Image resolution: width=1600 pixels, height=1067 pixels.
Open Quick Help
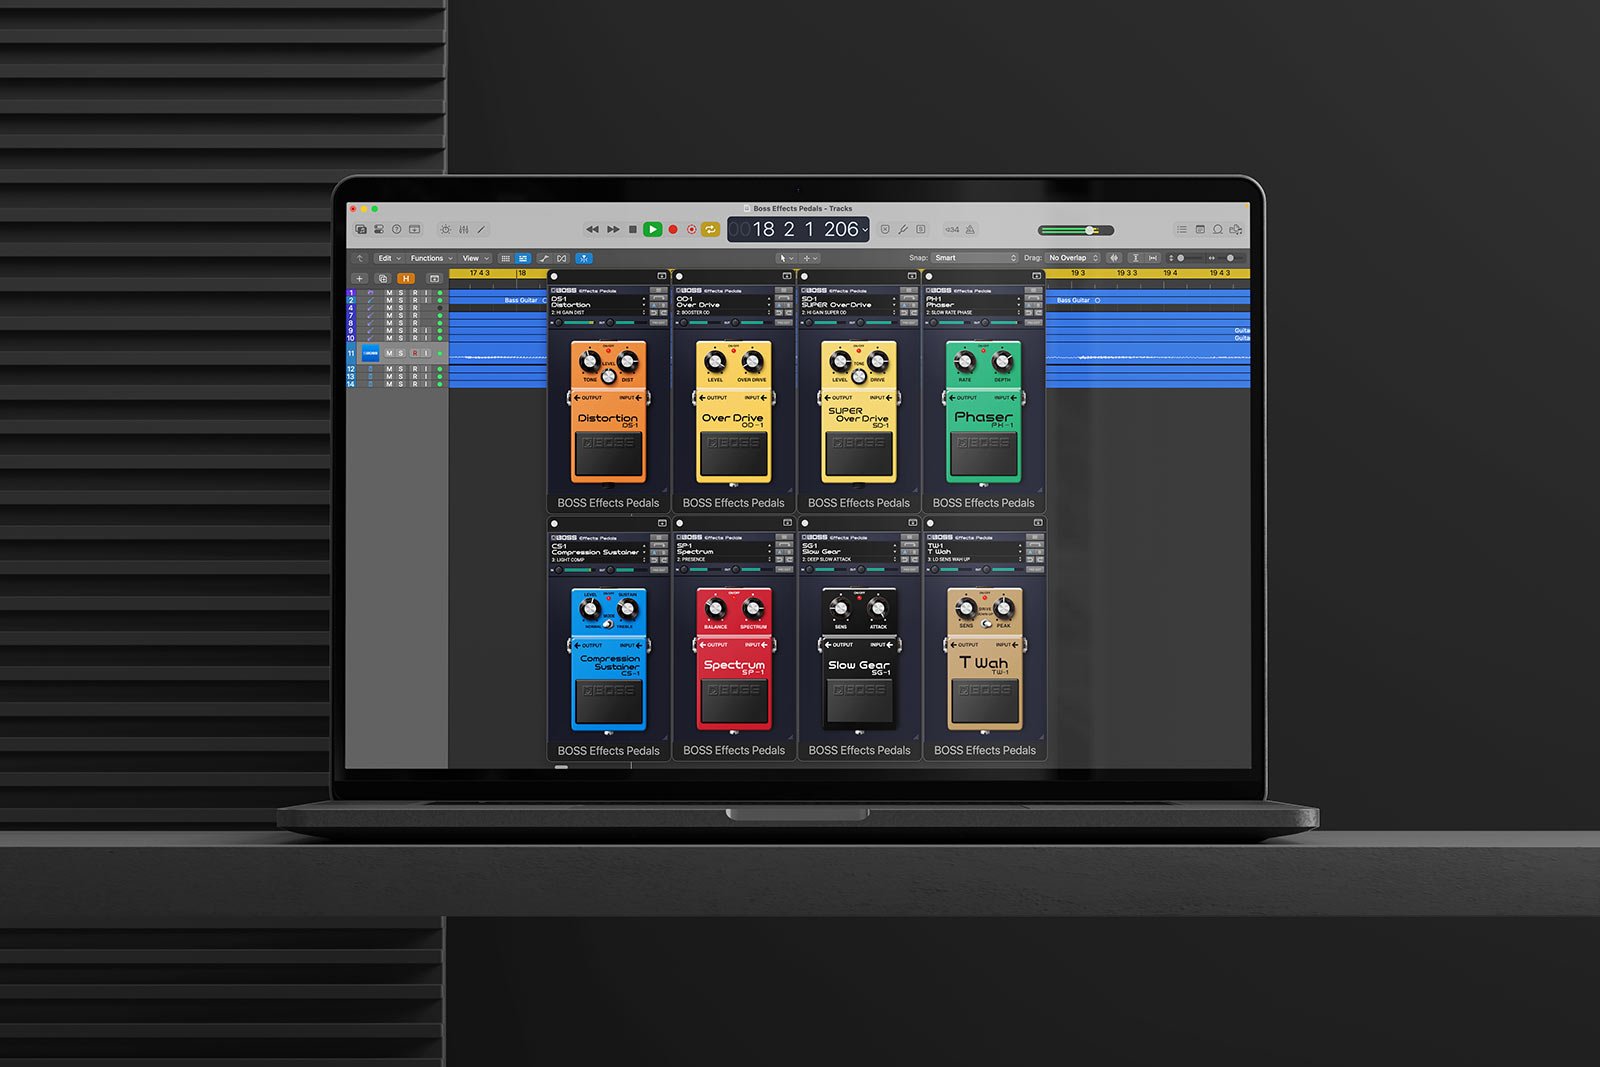point(397,229)
